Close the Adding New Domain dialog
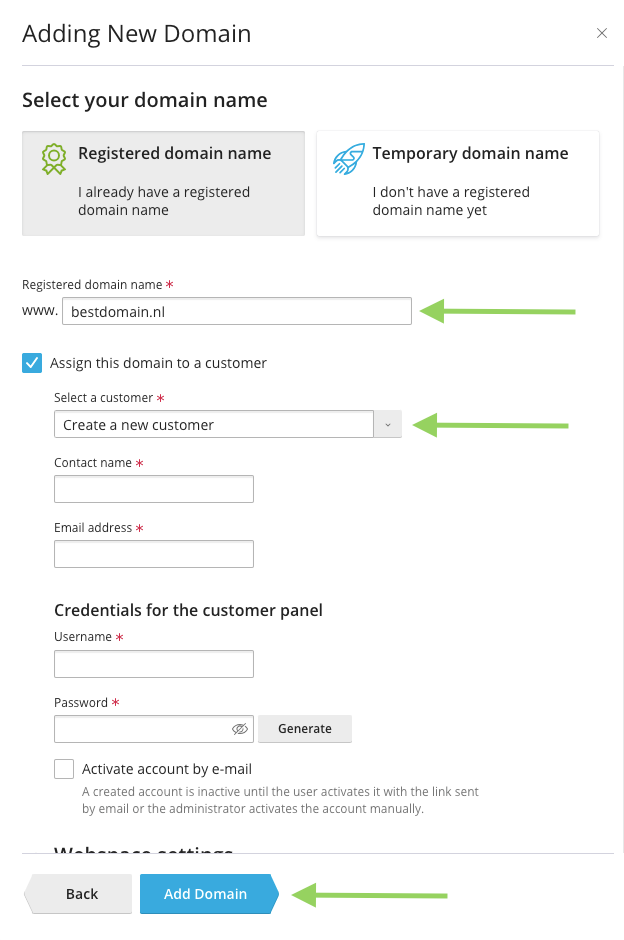The image size is (624, 940). [602, 33]
